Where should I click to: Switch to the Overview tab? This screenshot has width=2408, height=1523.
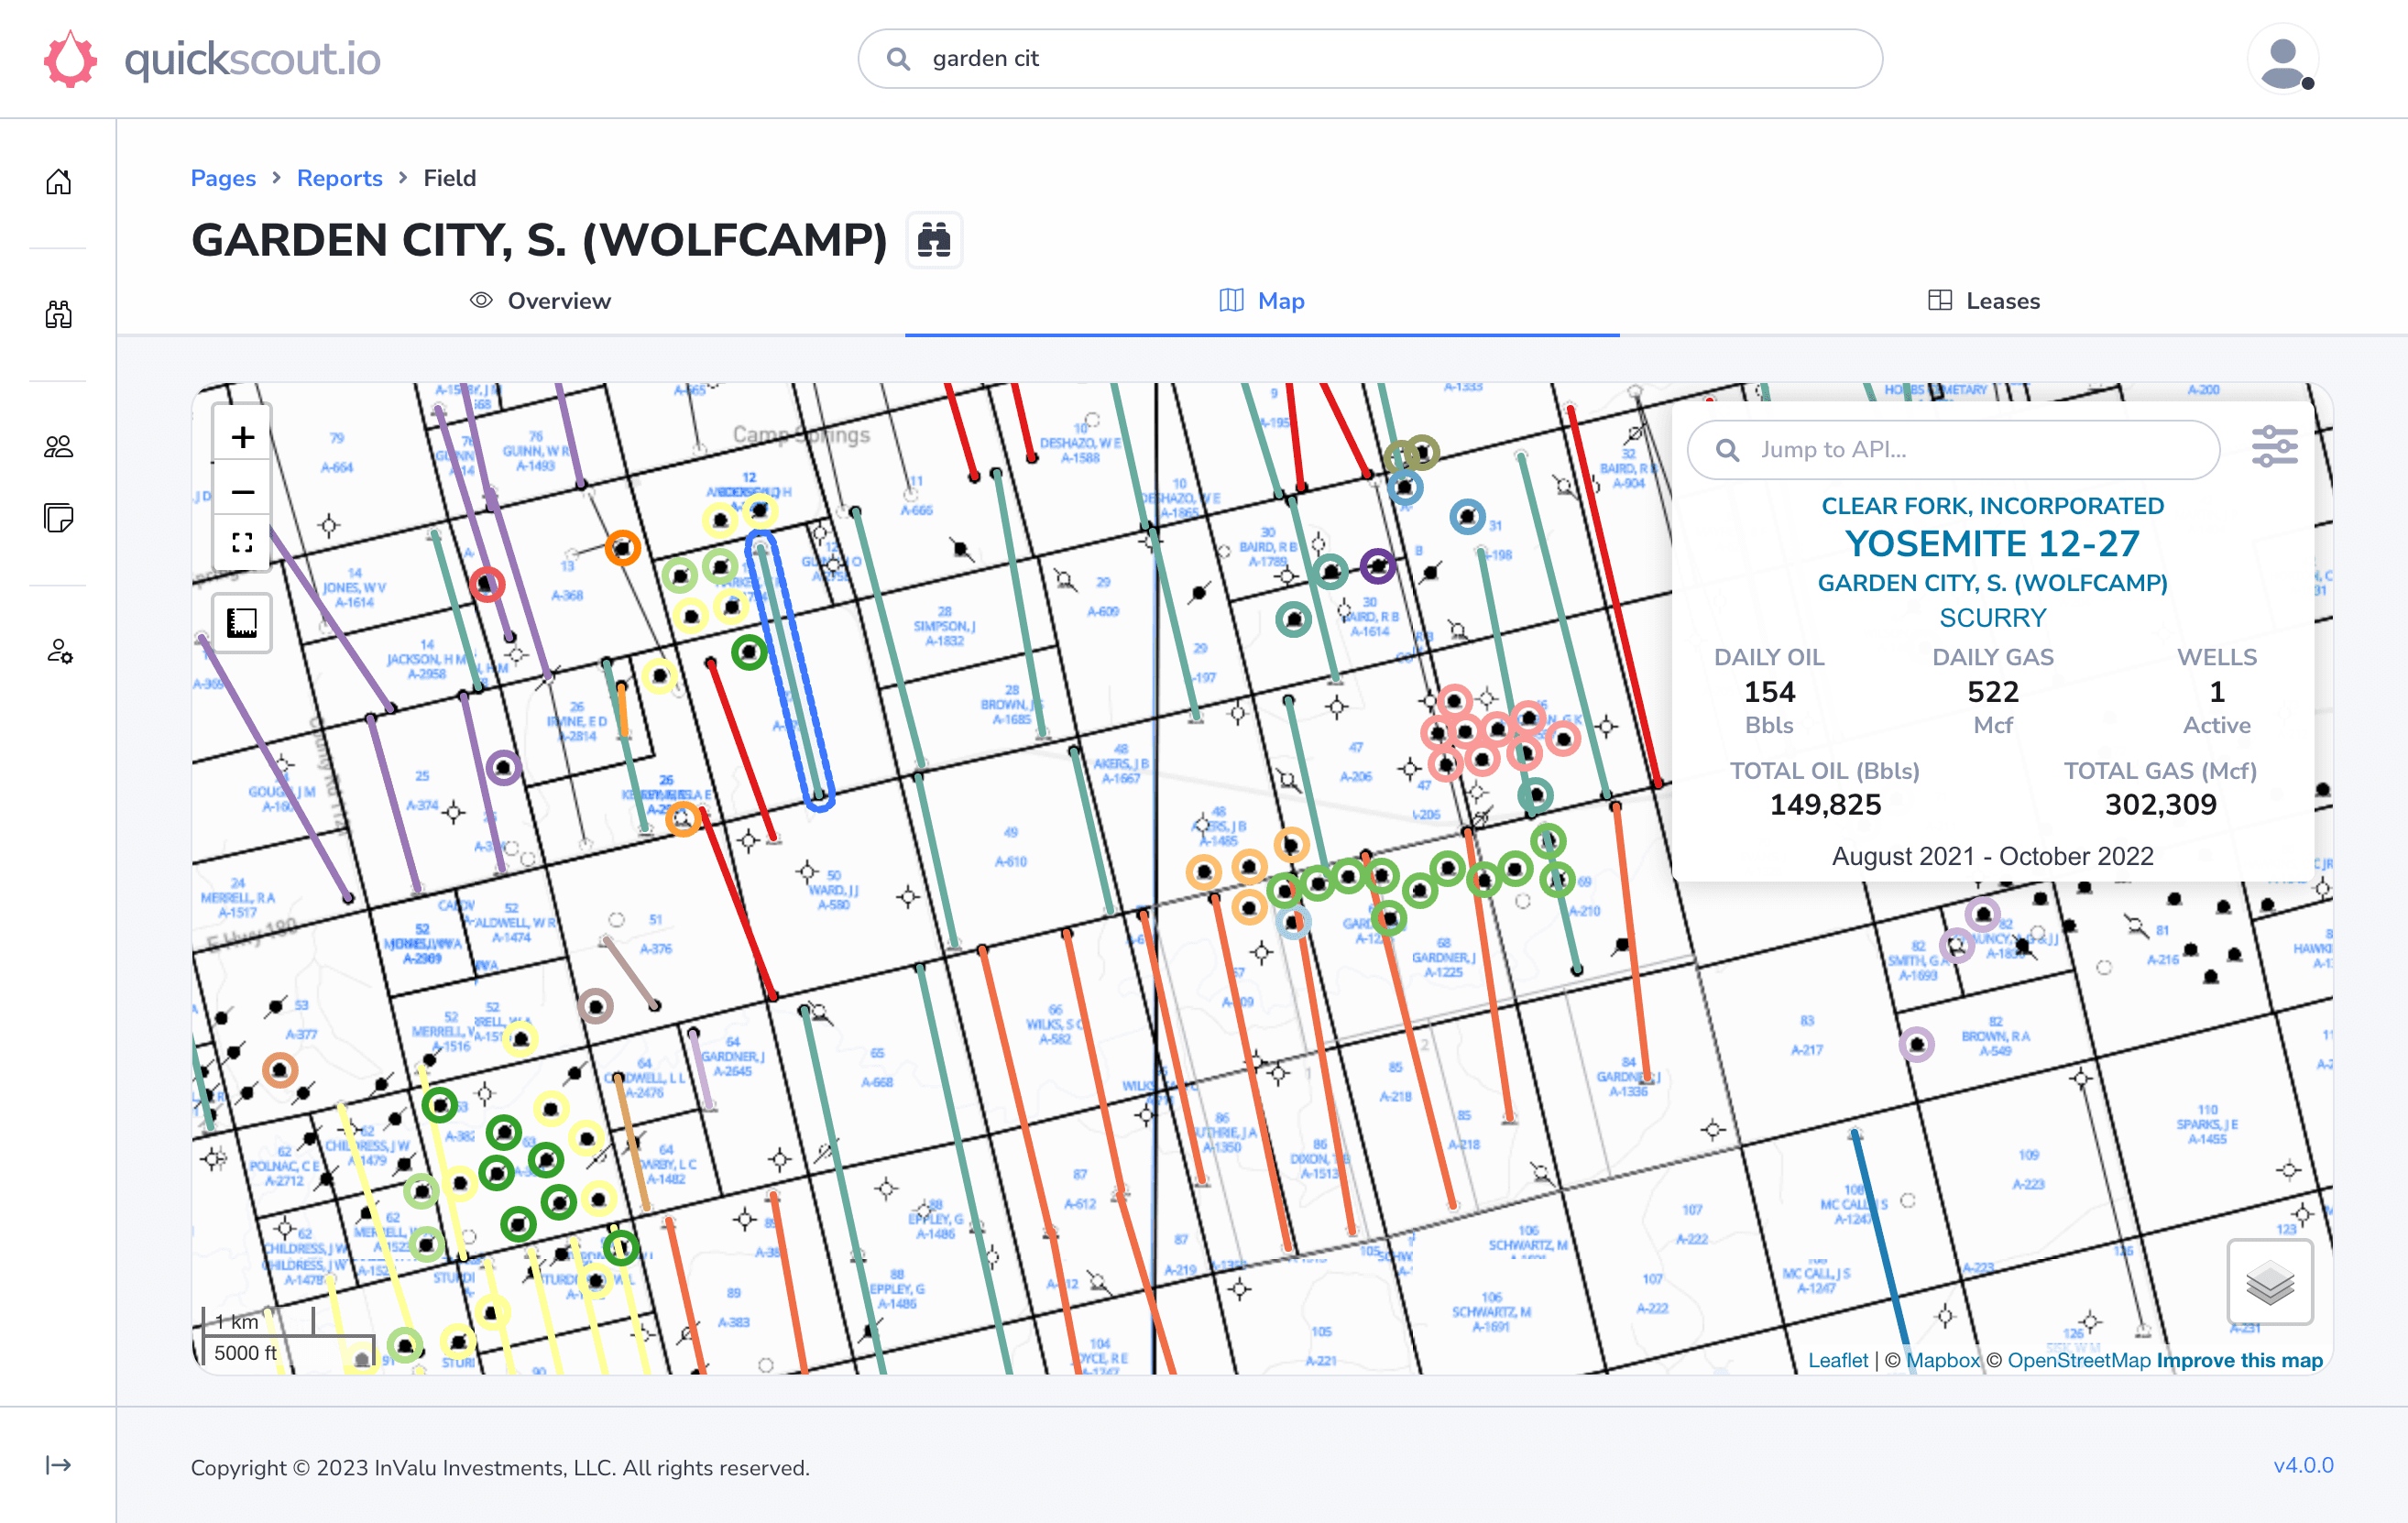tap(540, 301)
